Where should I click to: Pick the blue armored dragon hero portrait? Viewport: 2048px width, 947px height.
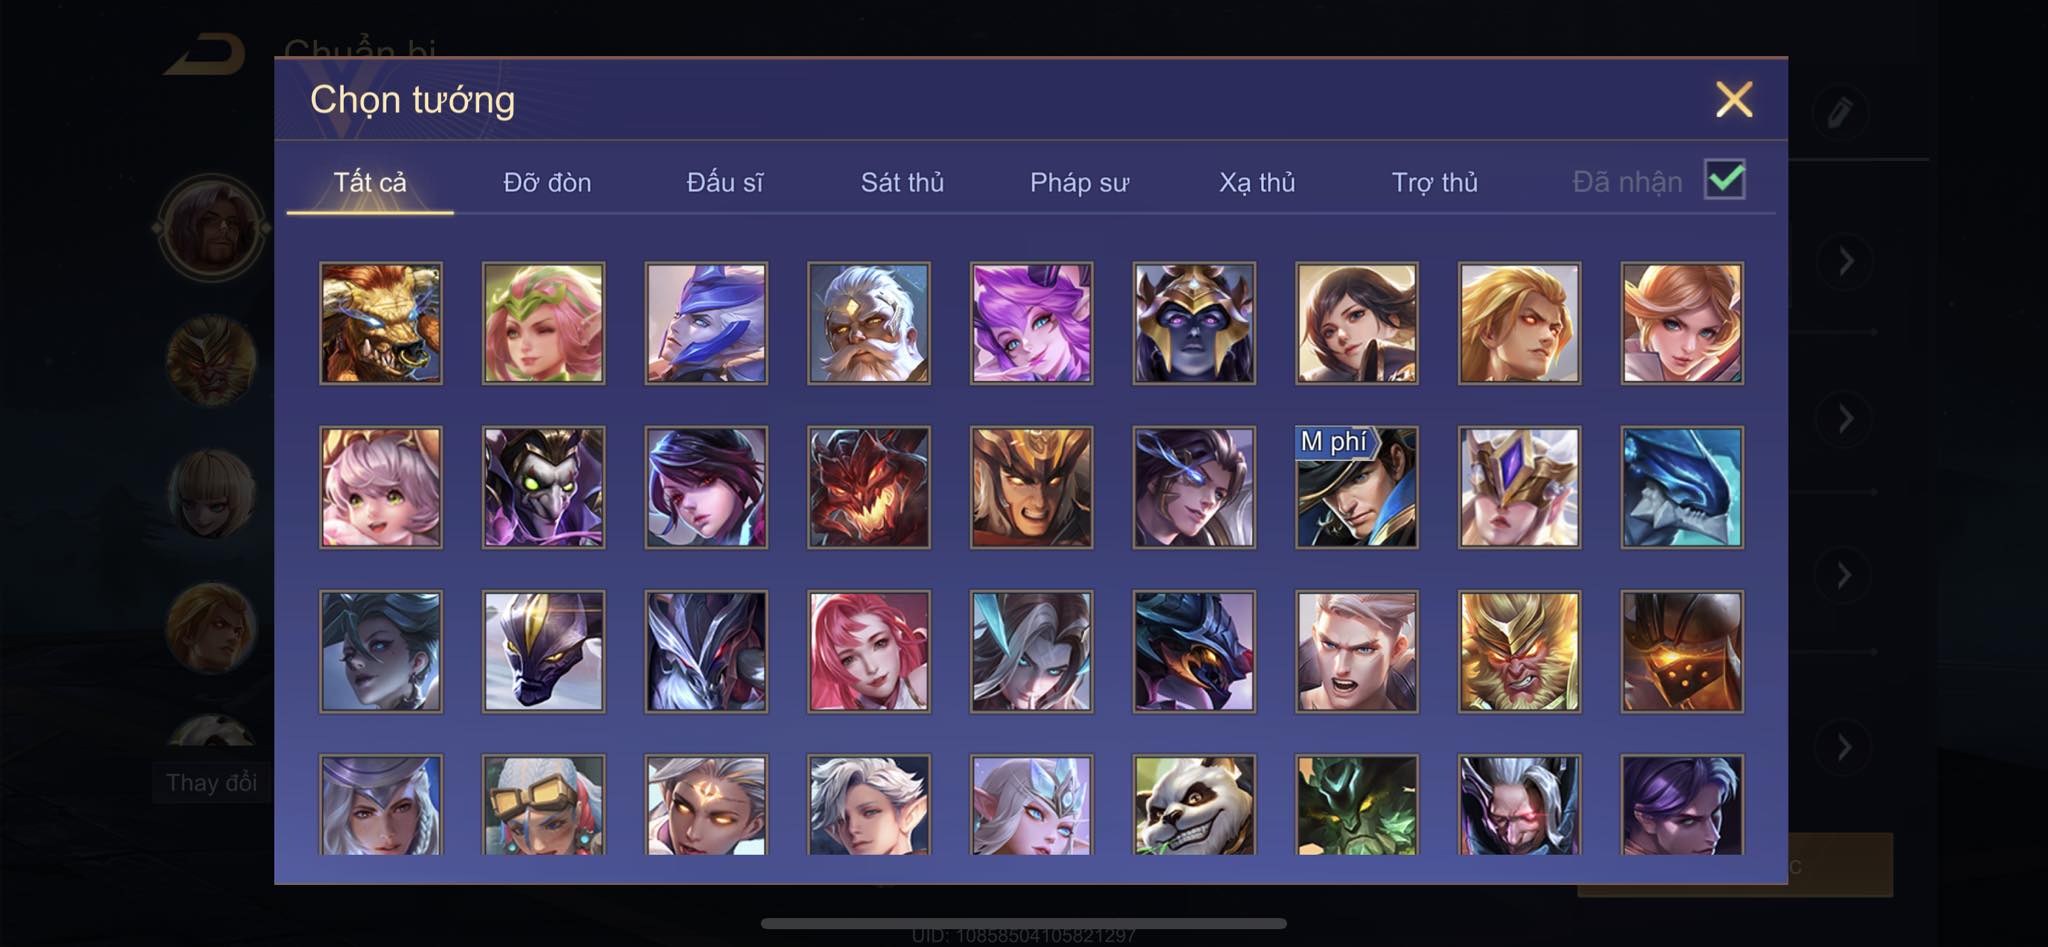[1682, 487]
